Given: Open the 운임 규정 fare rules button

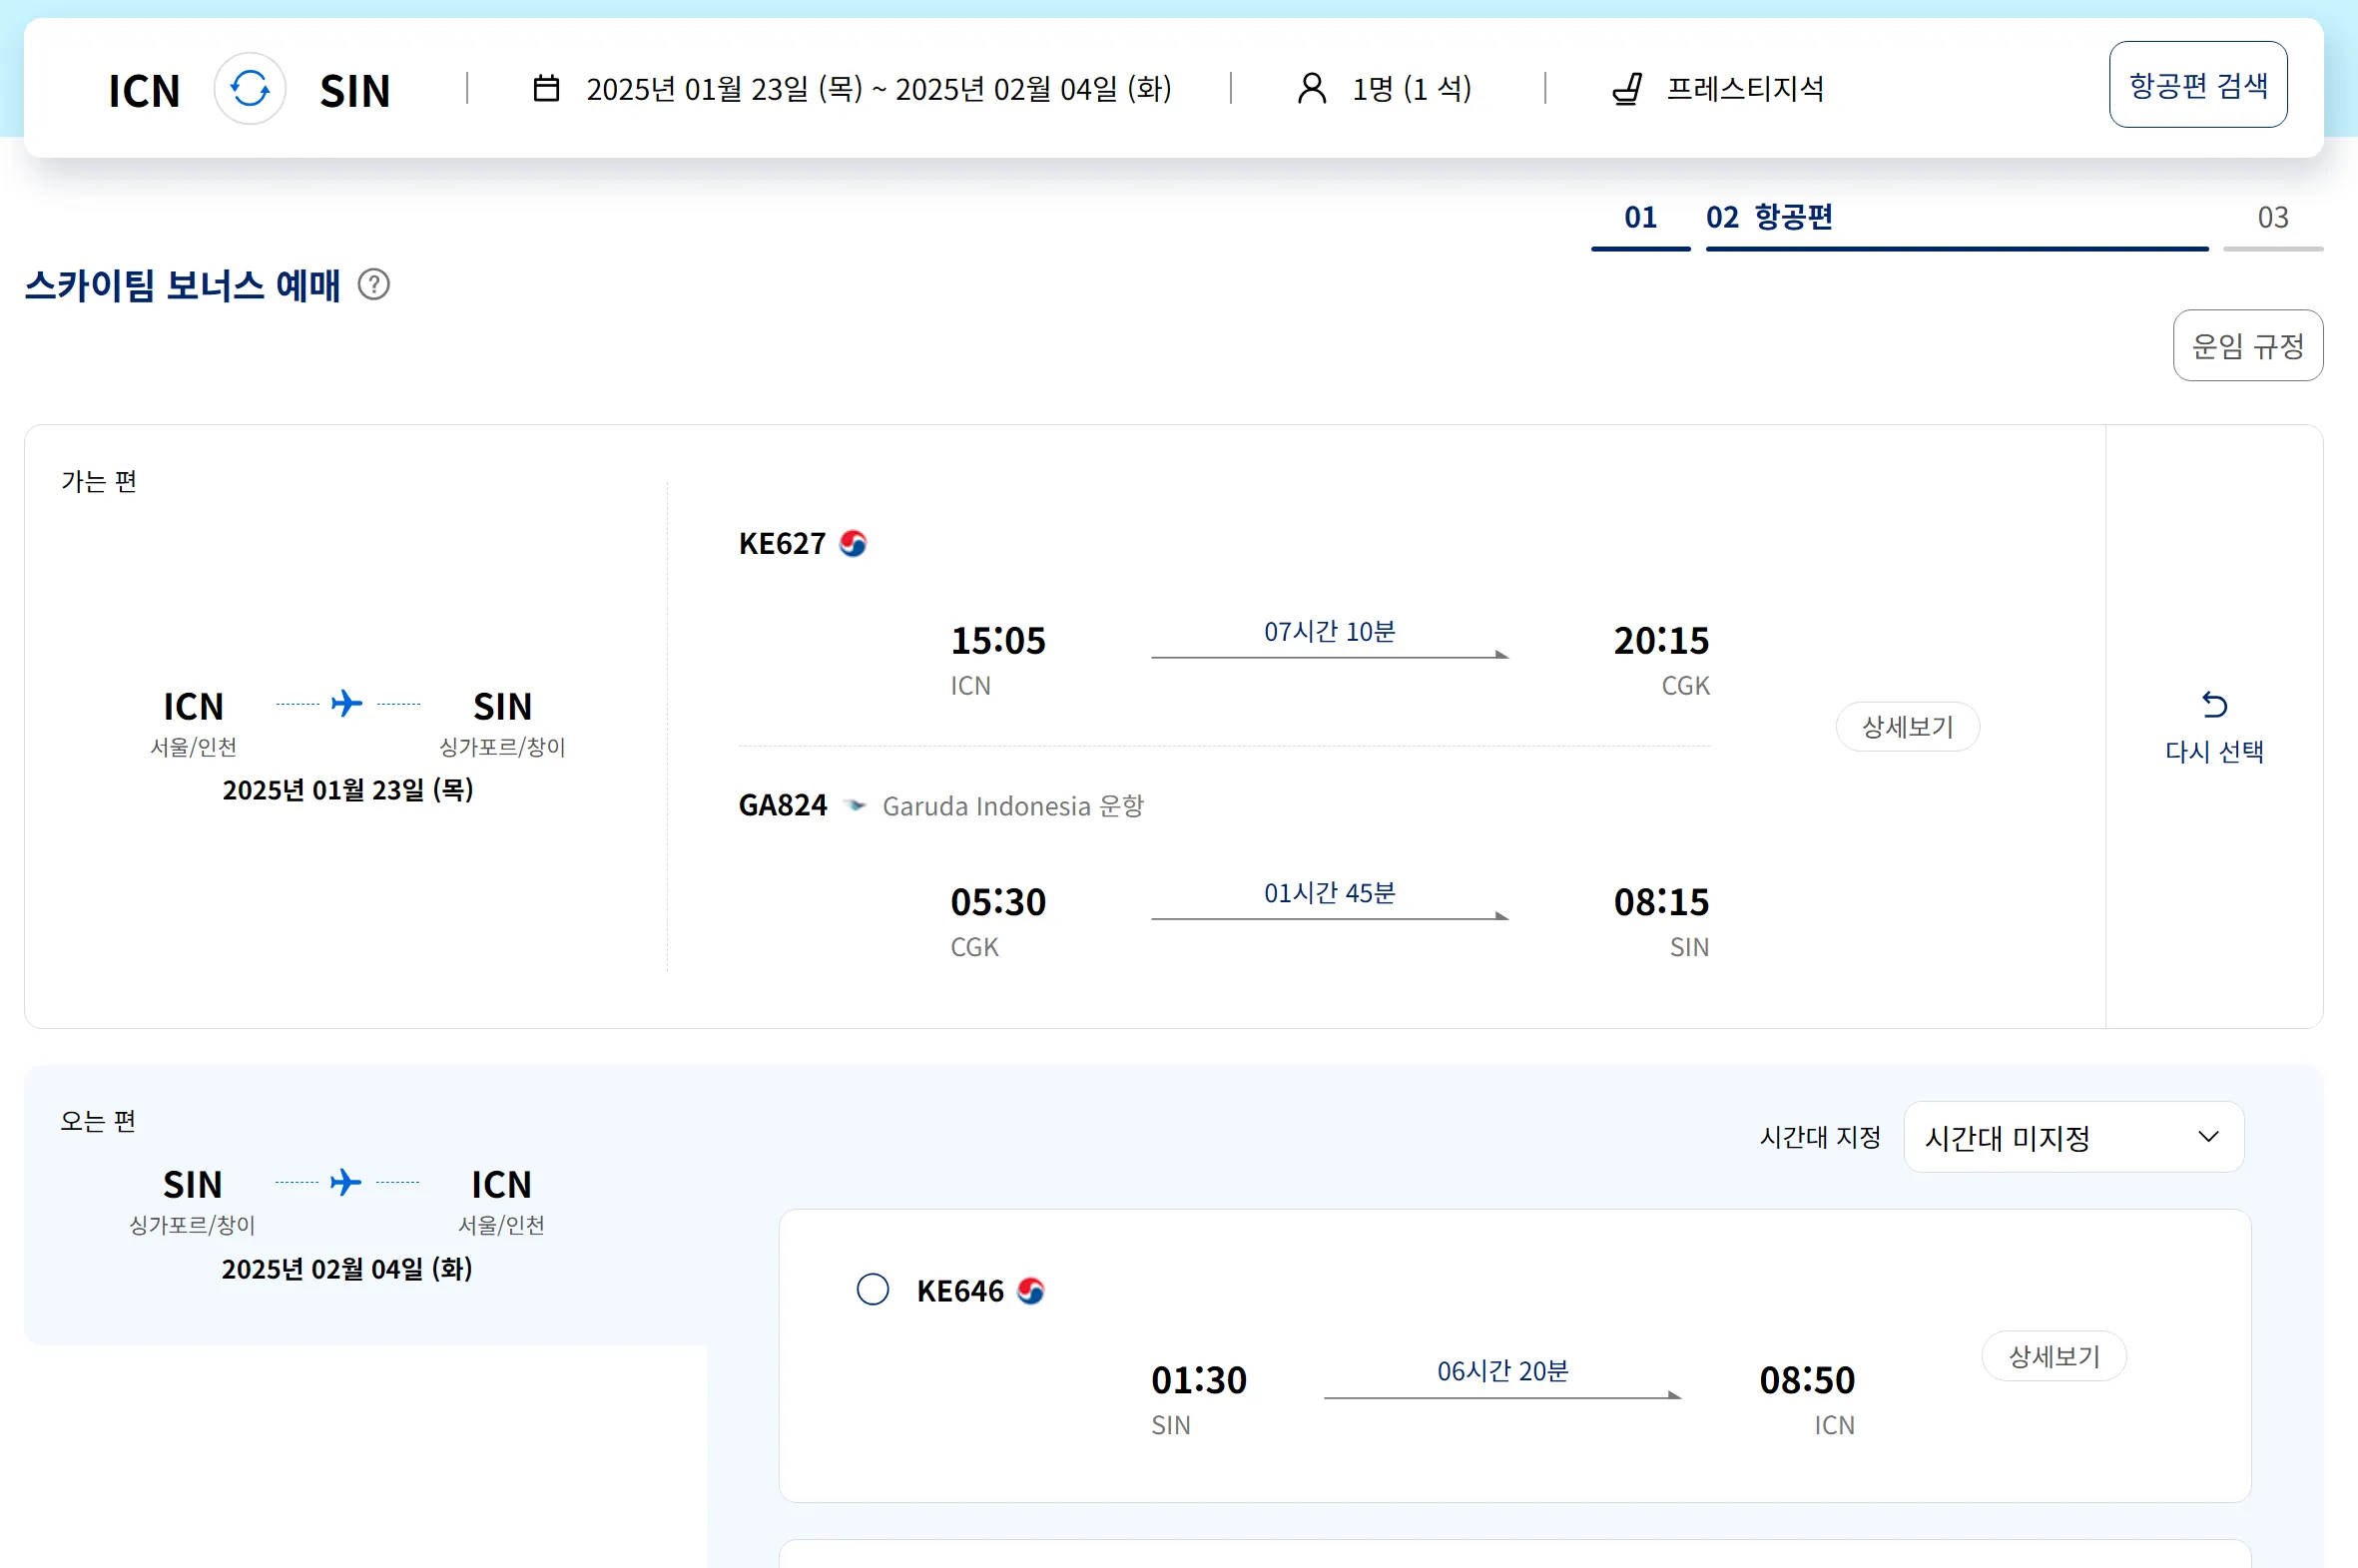Looking at the screenshot, I should pyautogui.click(x=2247, y=346).
